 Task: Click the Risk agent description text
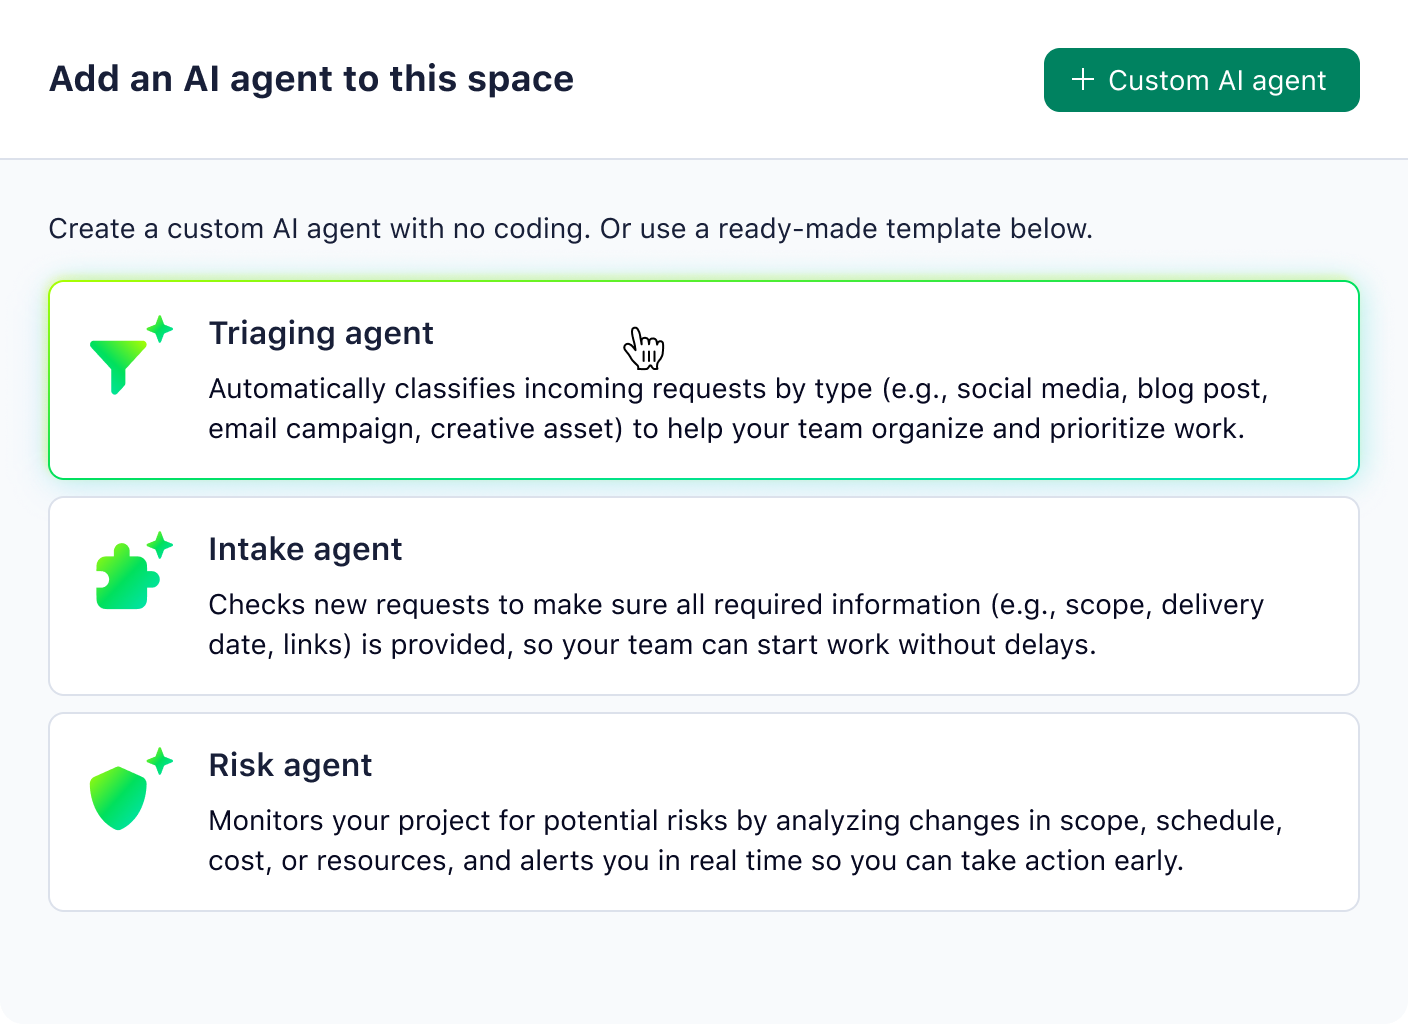[x=744, y=840]
